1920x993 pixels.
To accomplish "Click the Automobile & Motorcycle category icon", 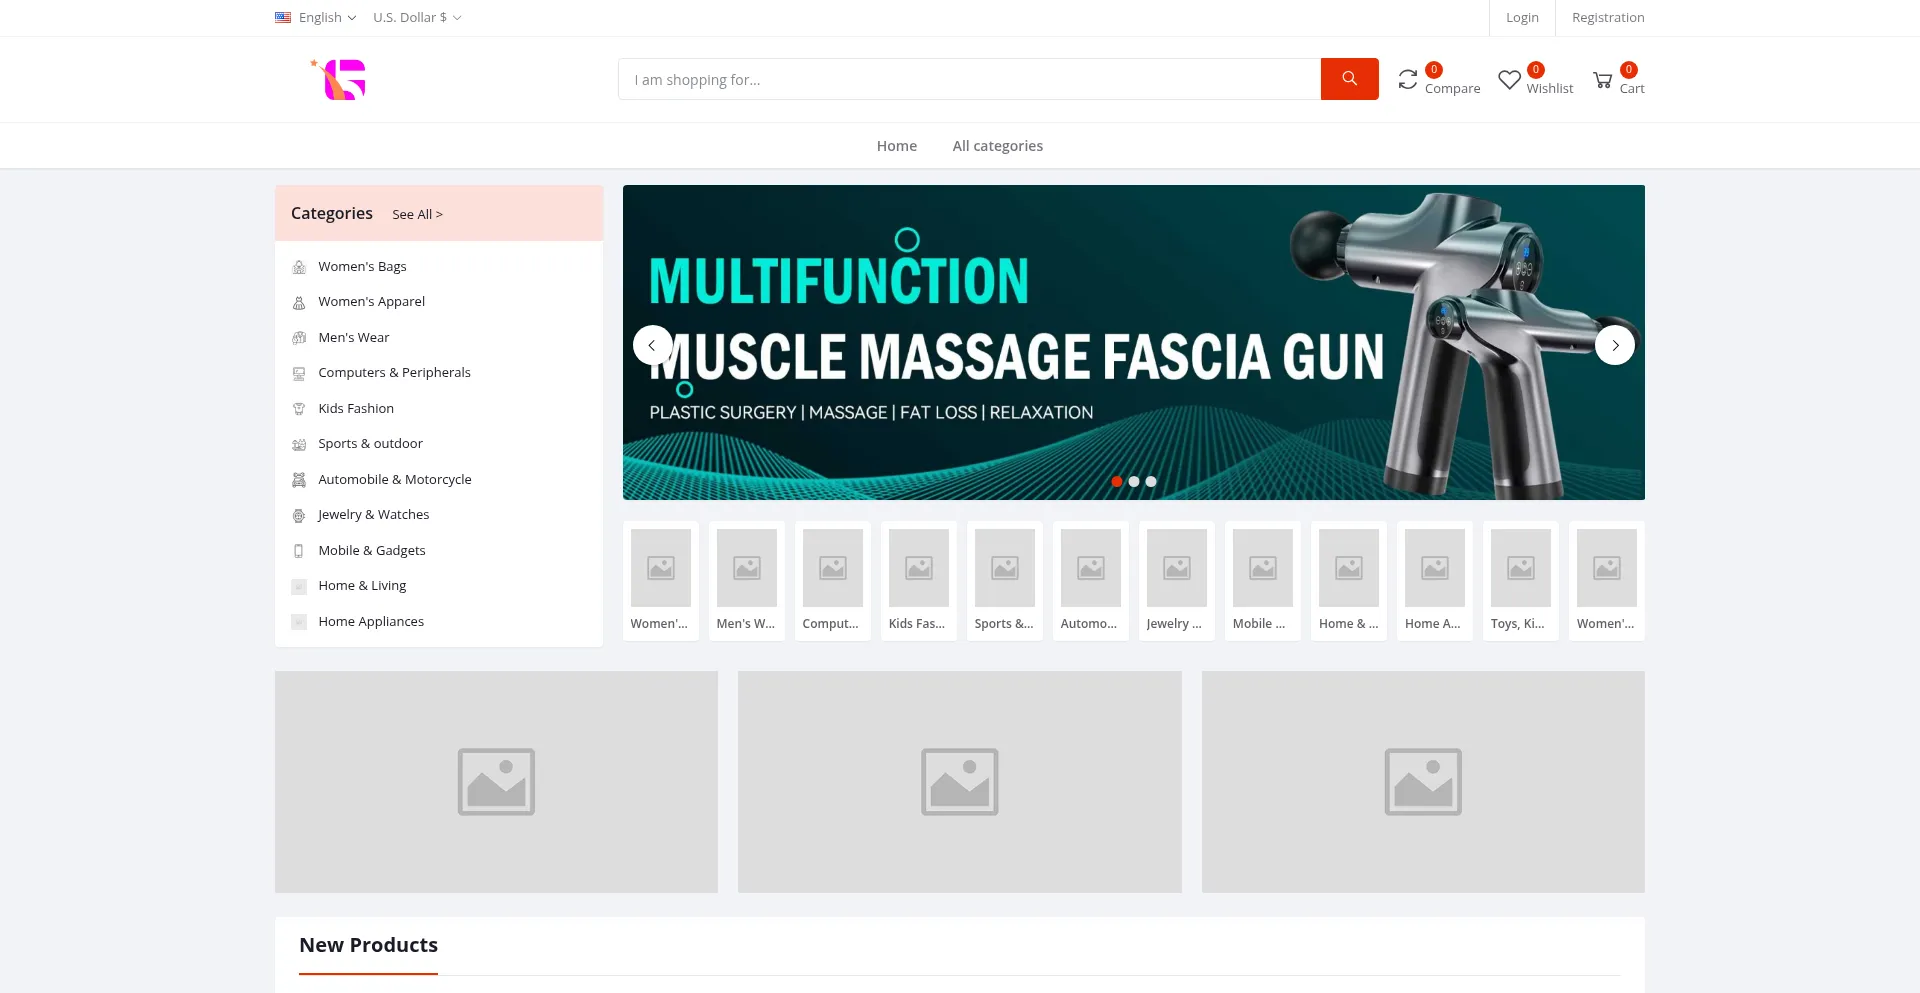I will pyautogui.click(x=299, y=480).
